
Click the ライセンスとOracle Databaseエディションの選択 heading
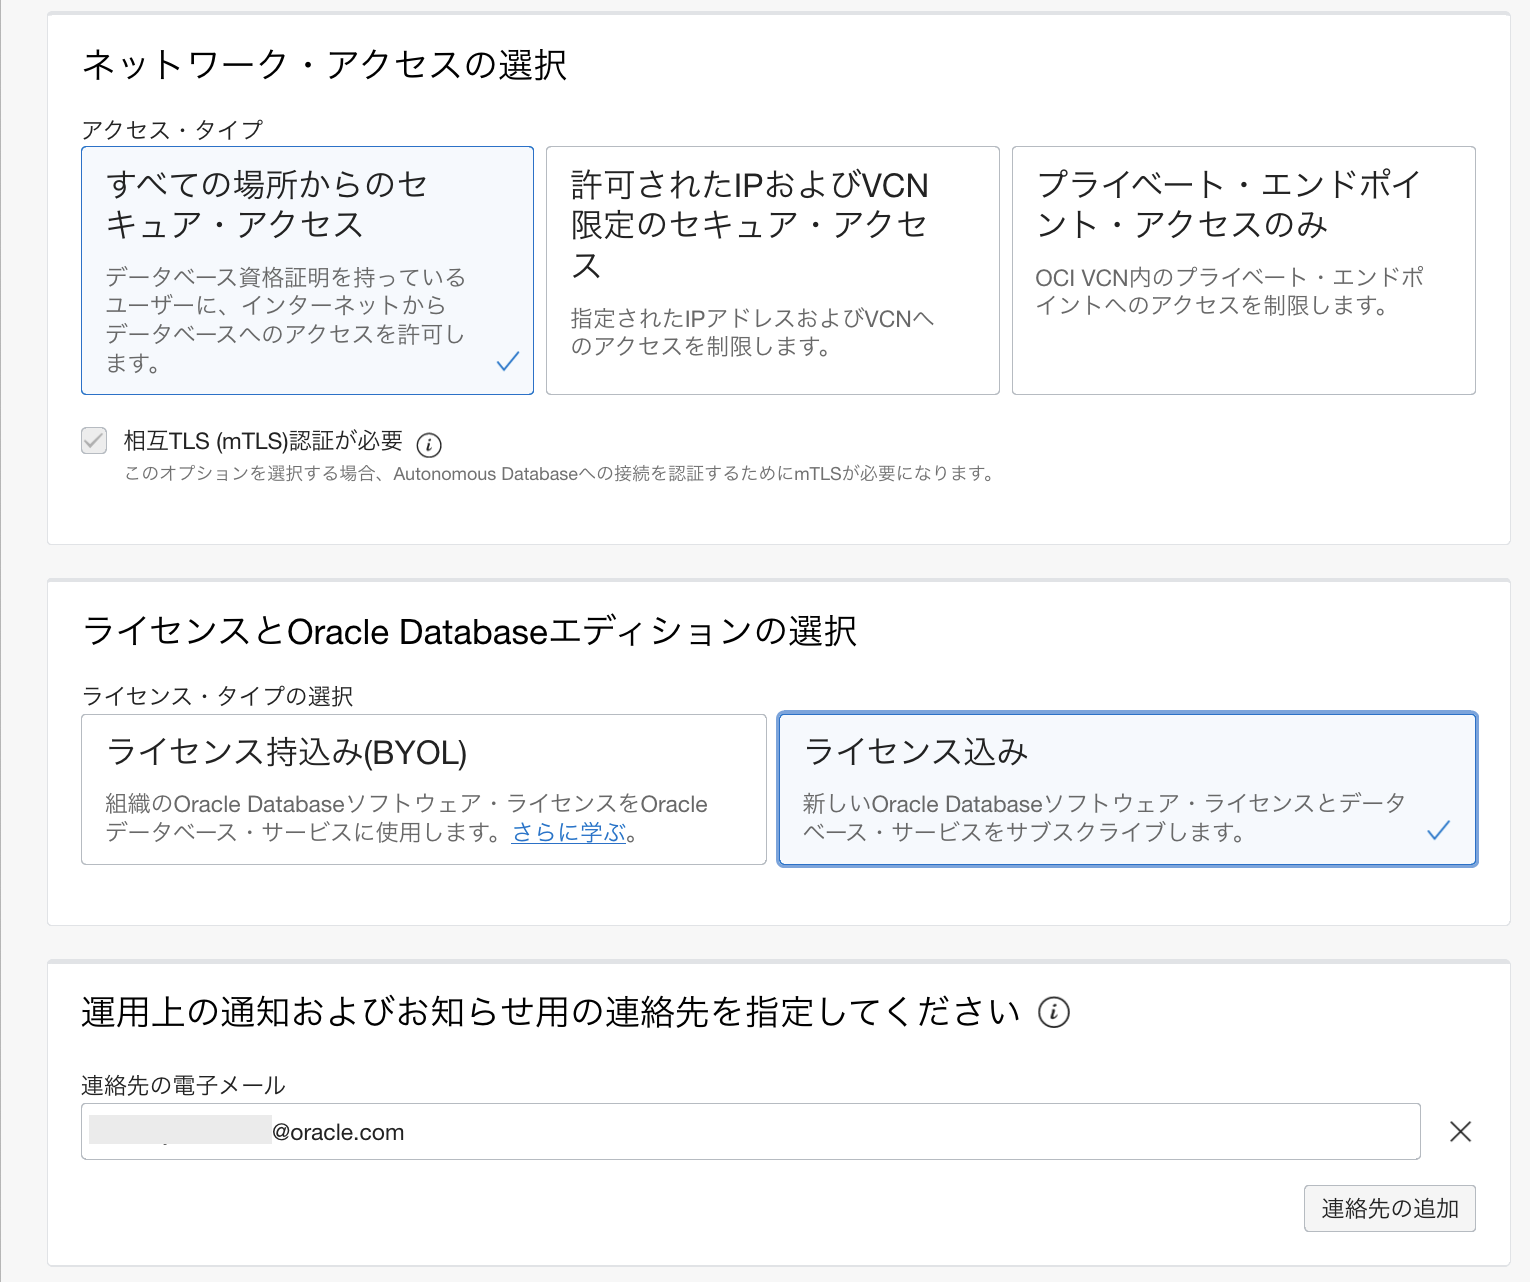[x=470, y=631]
